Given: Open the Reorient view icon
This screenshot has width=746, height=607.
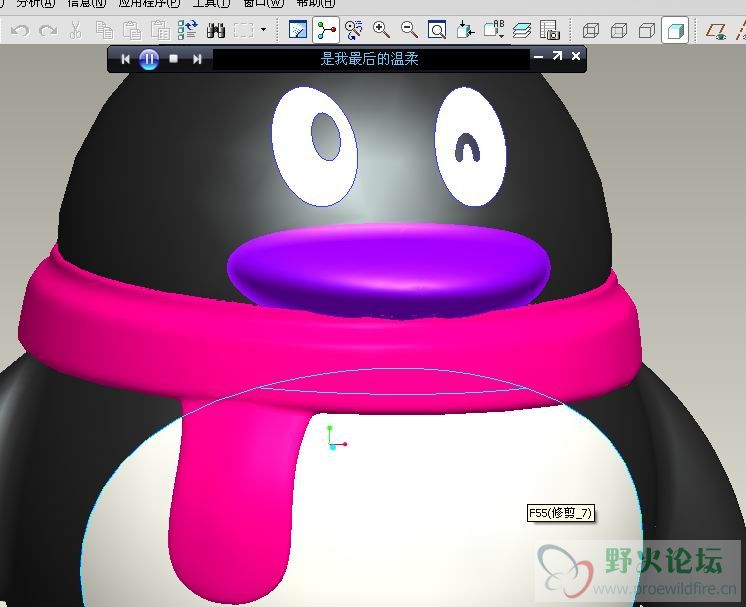Looking at the screenshot, I should 465,30.
